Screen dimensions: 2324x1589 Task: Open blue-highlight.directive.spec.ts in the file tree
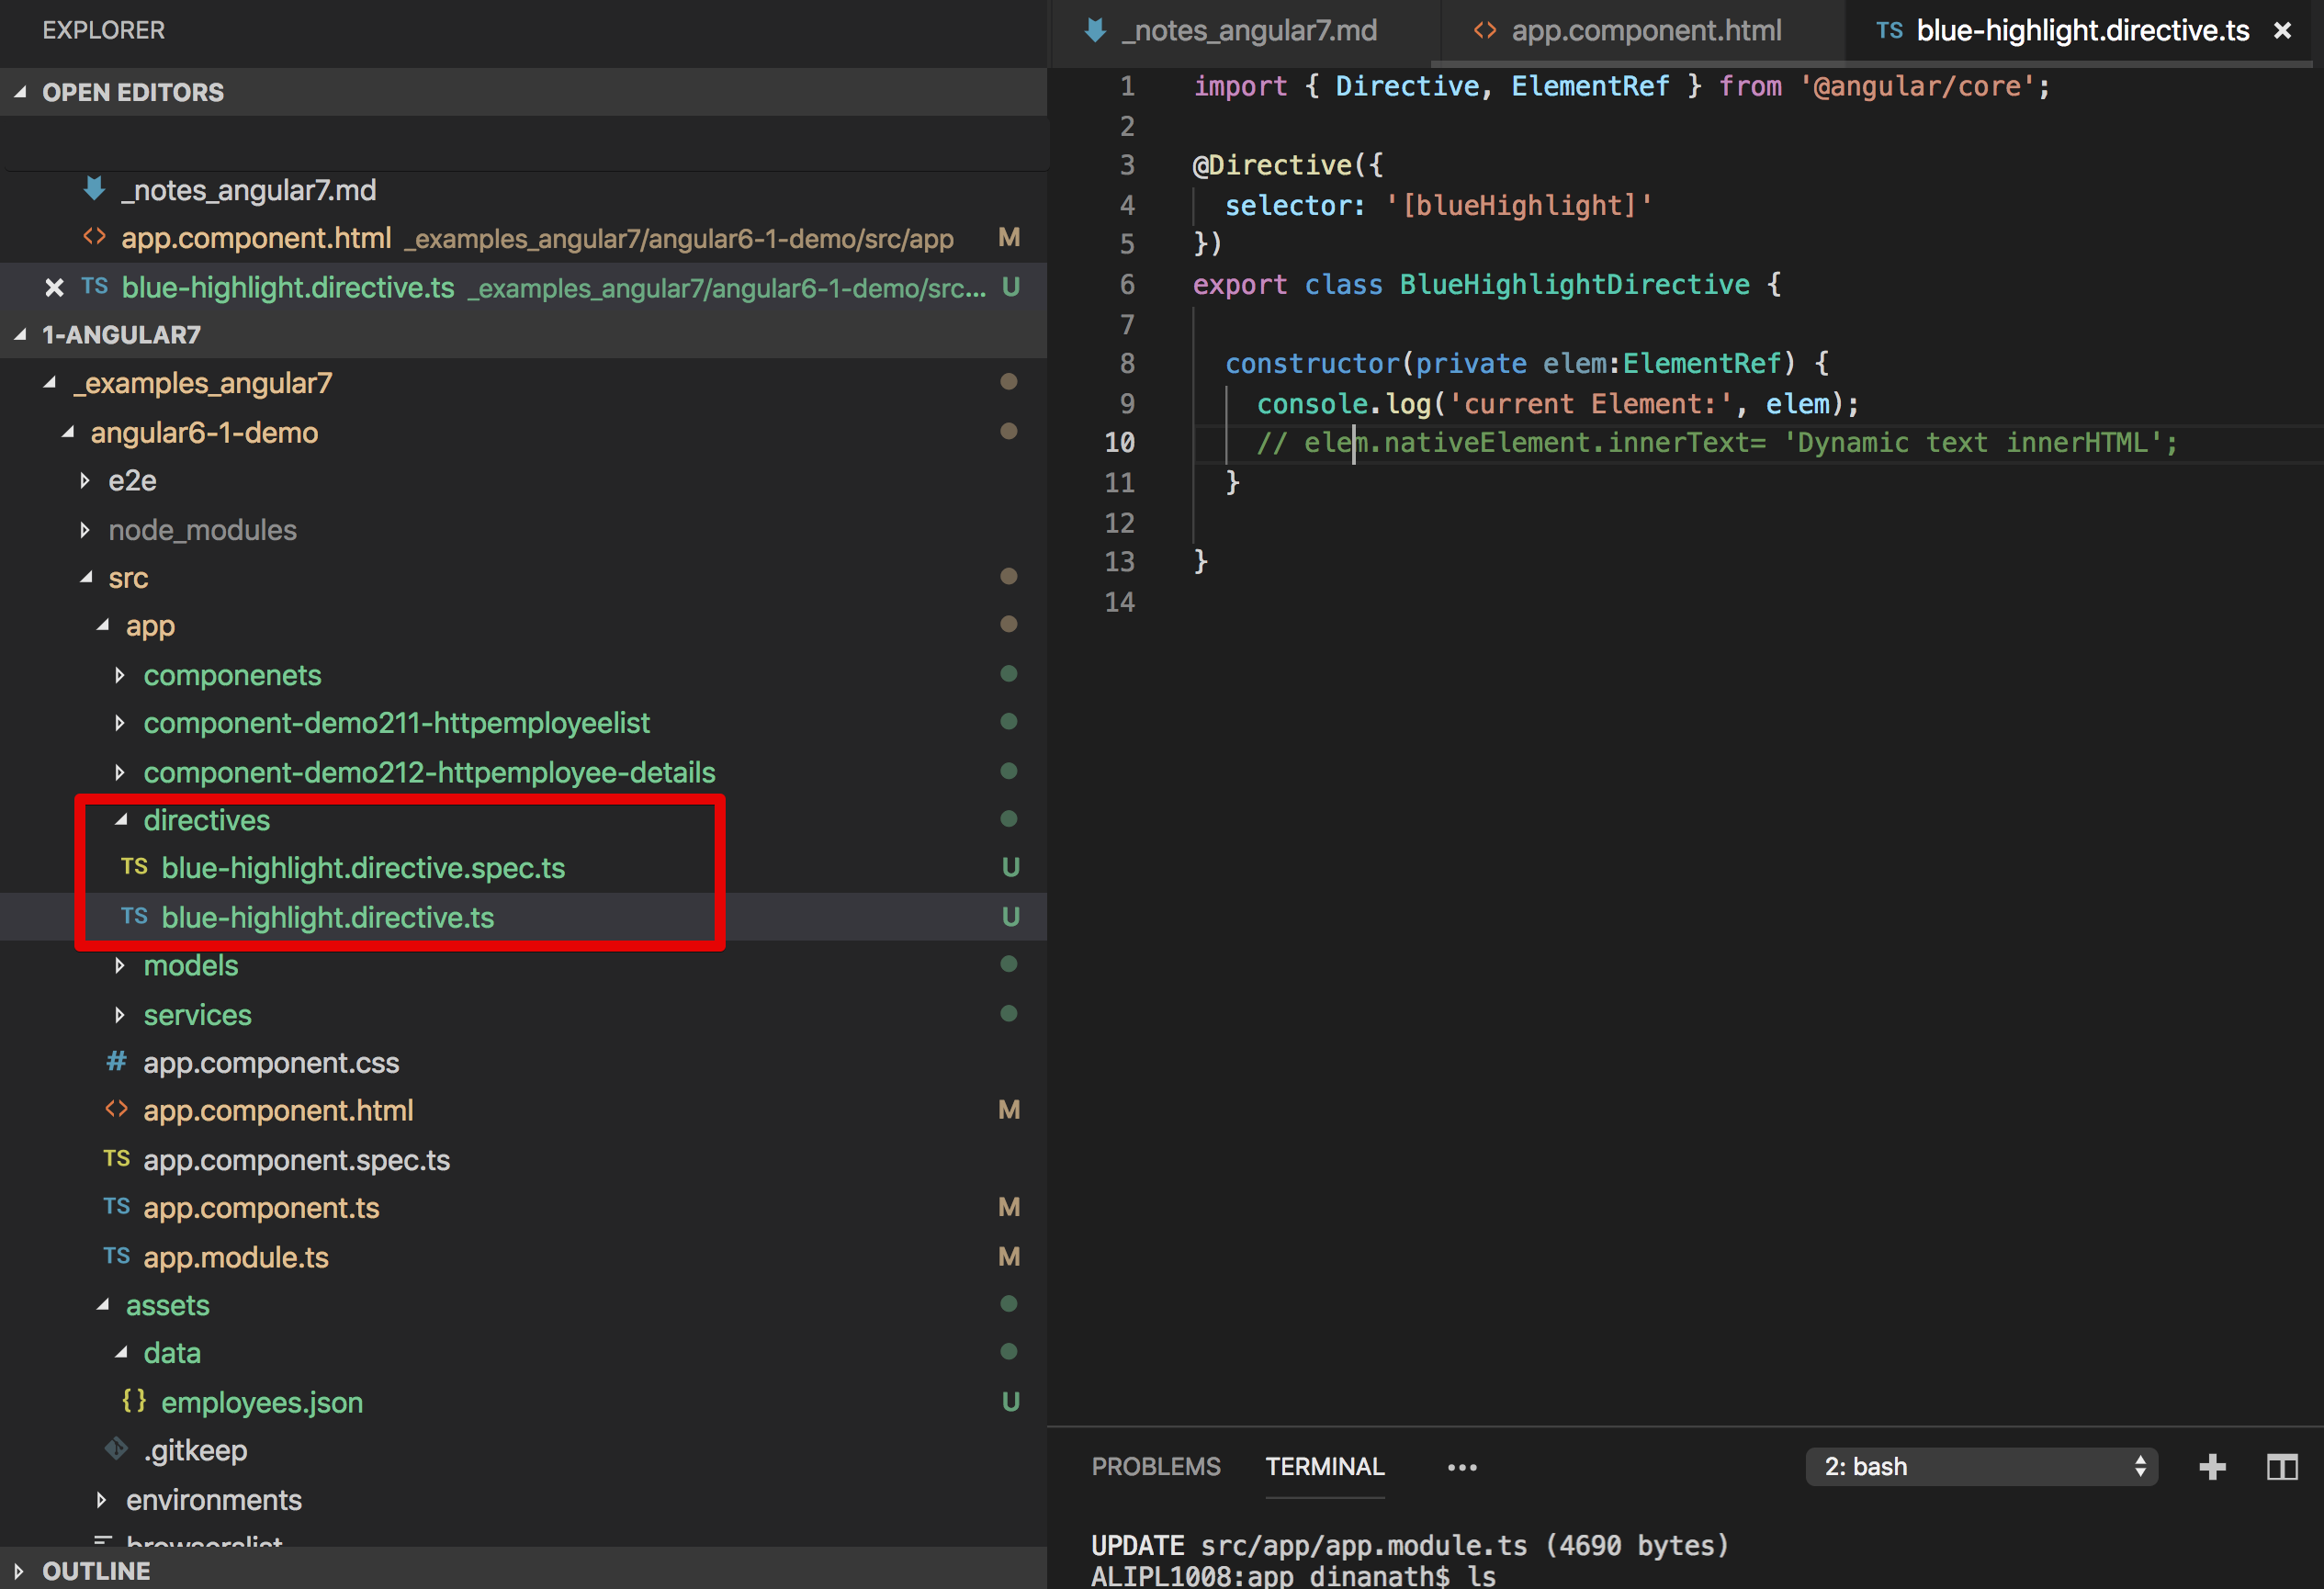[362, 868]
